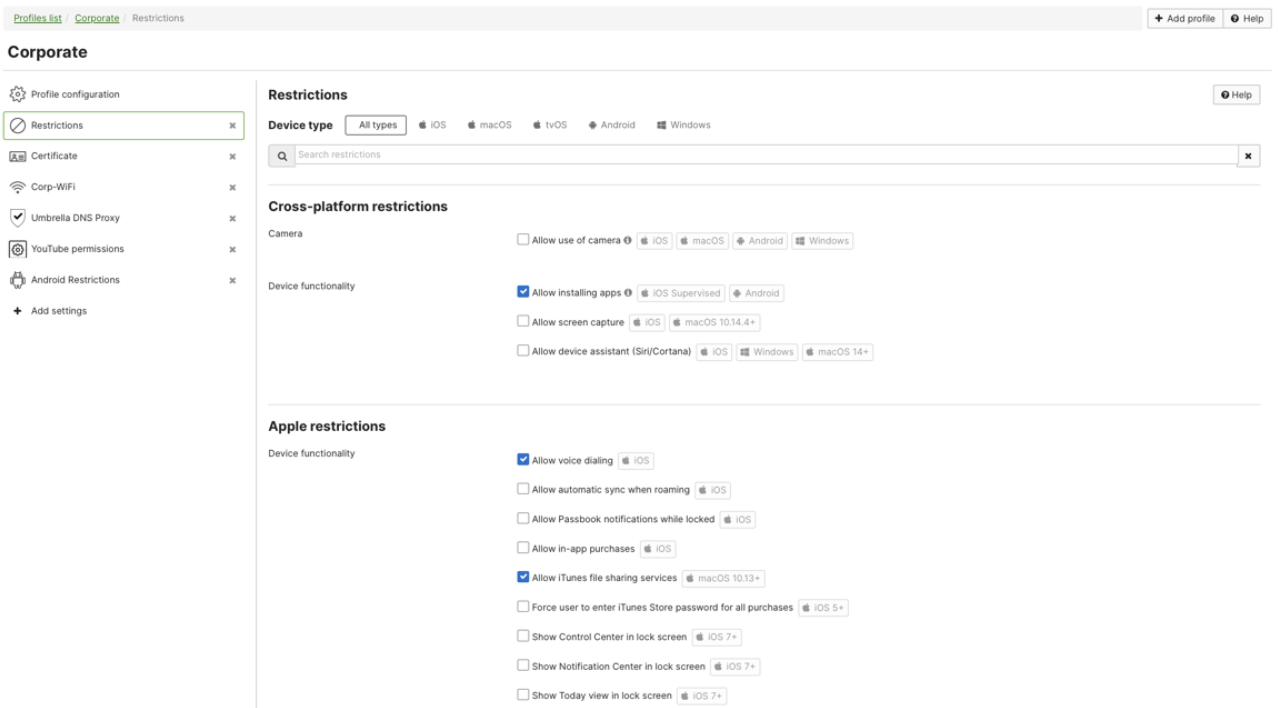Screen dimensions: 1278x708
Task: Focus the Search restrictions input field
Action: point(765,155)
